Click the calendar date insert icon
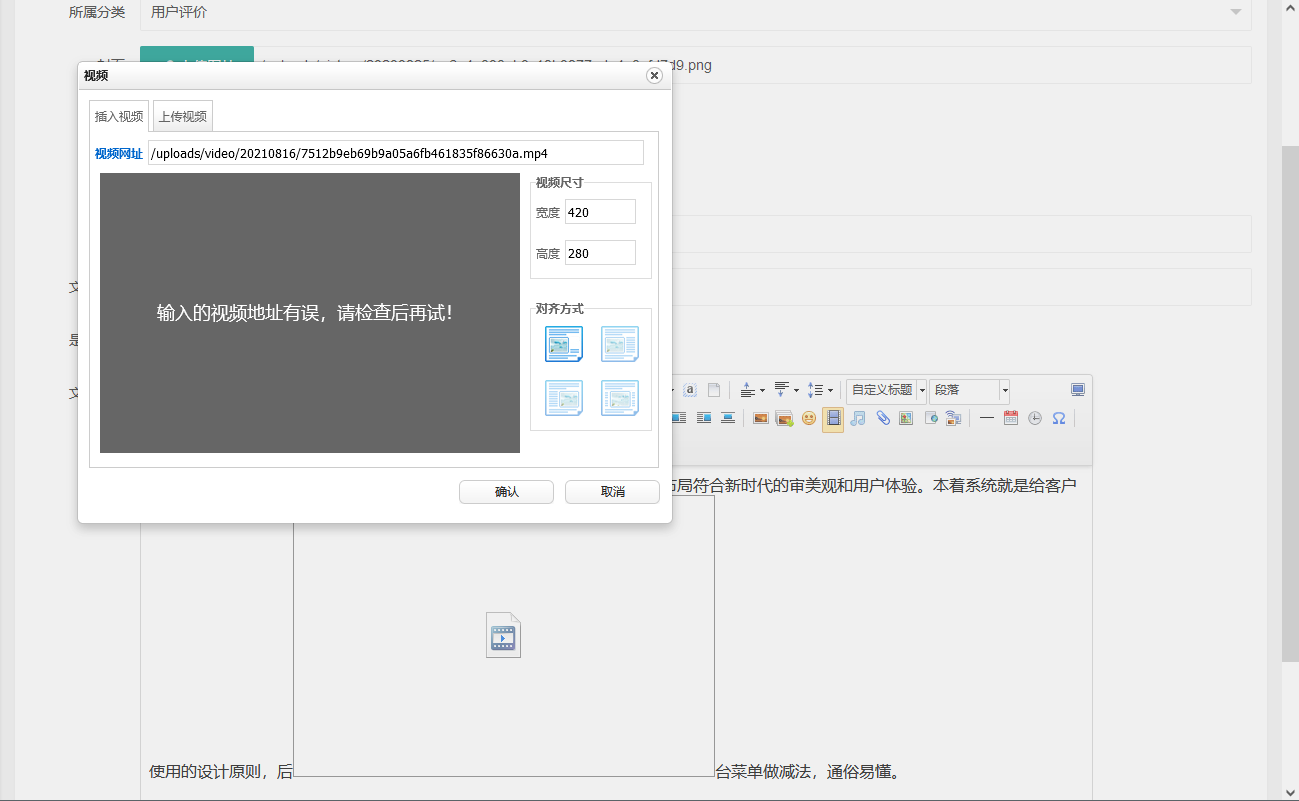This screenshot has height=801, width=1299. click(x=1011, y=418)
